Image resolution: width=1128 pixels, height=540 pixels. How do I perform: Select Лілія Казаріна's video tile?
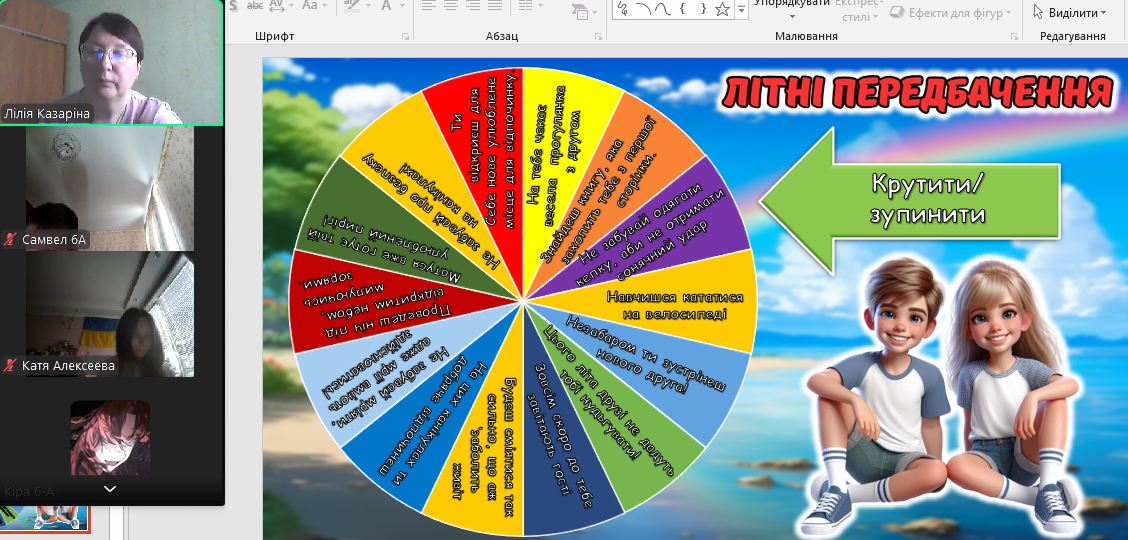(112, 62)
